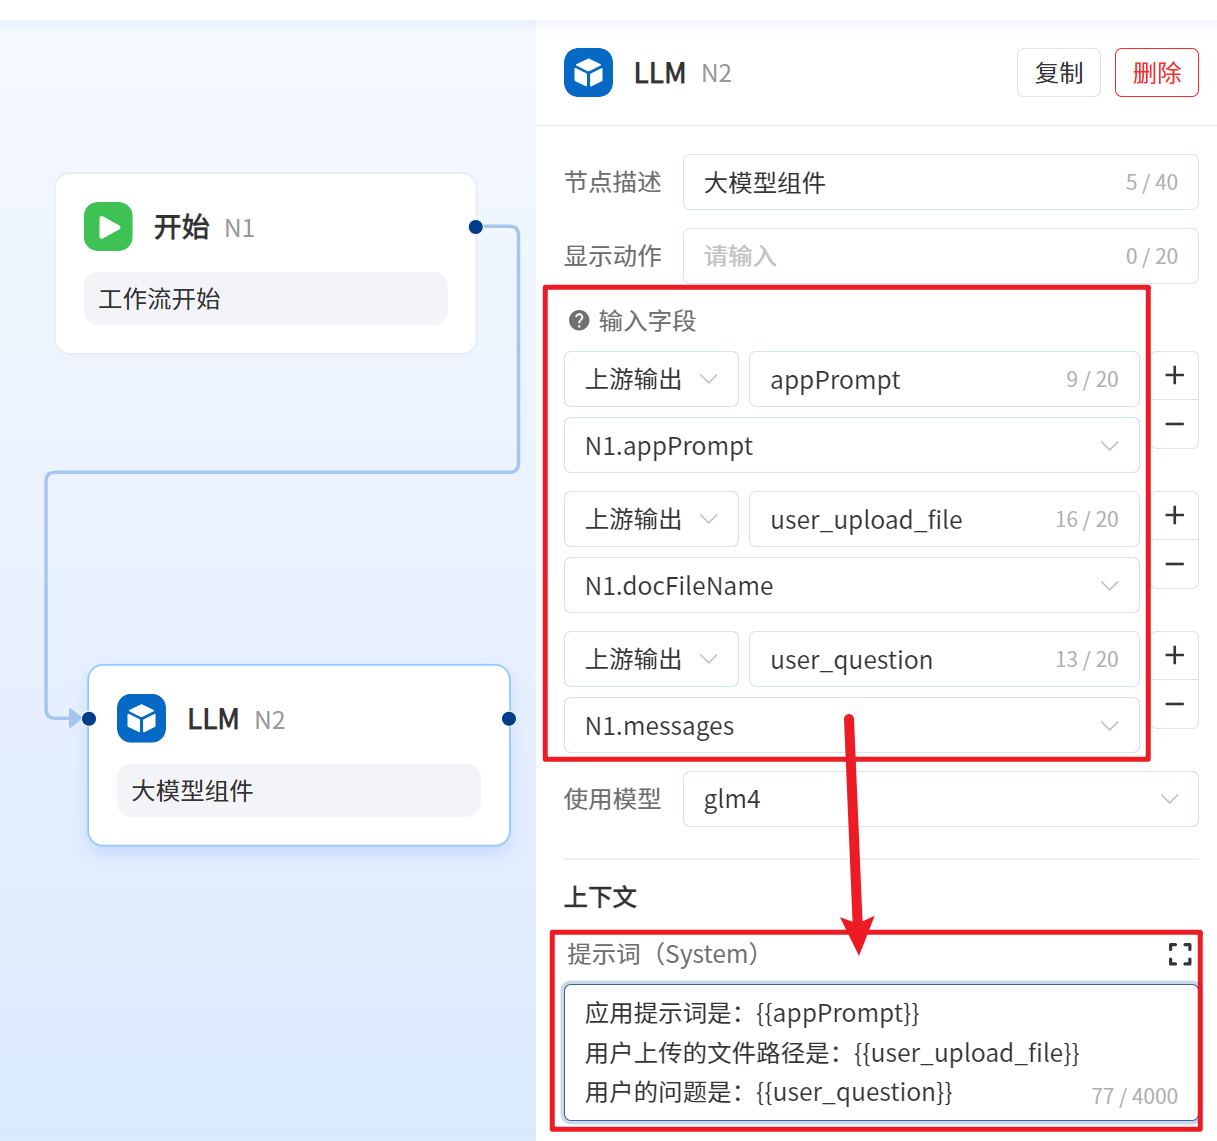Choose a model in the glm4 dropdown
Screen dimensions: 1217x1141
(940, 799)
